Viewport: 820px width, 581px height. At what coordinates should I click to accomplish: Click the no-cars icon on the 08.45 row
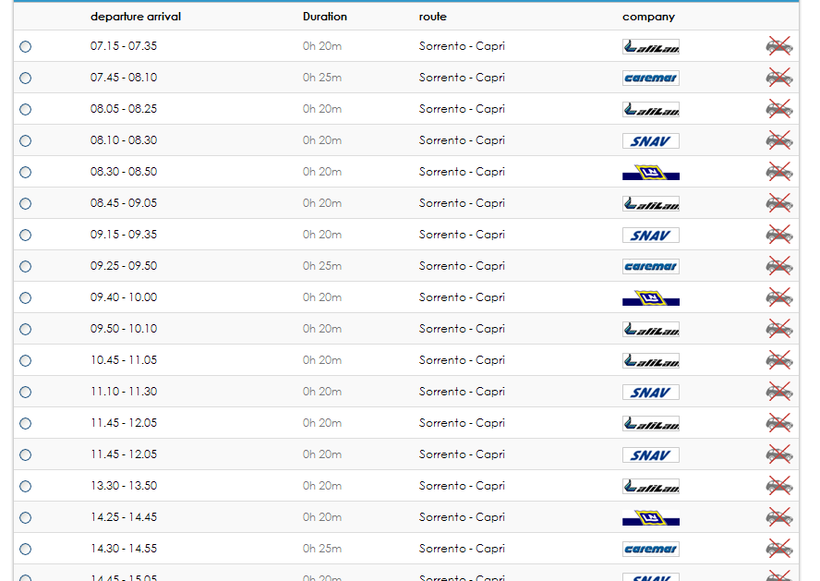point(779,203)
